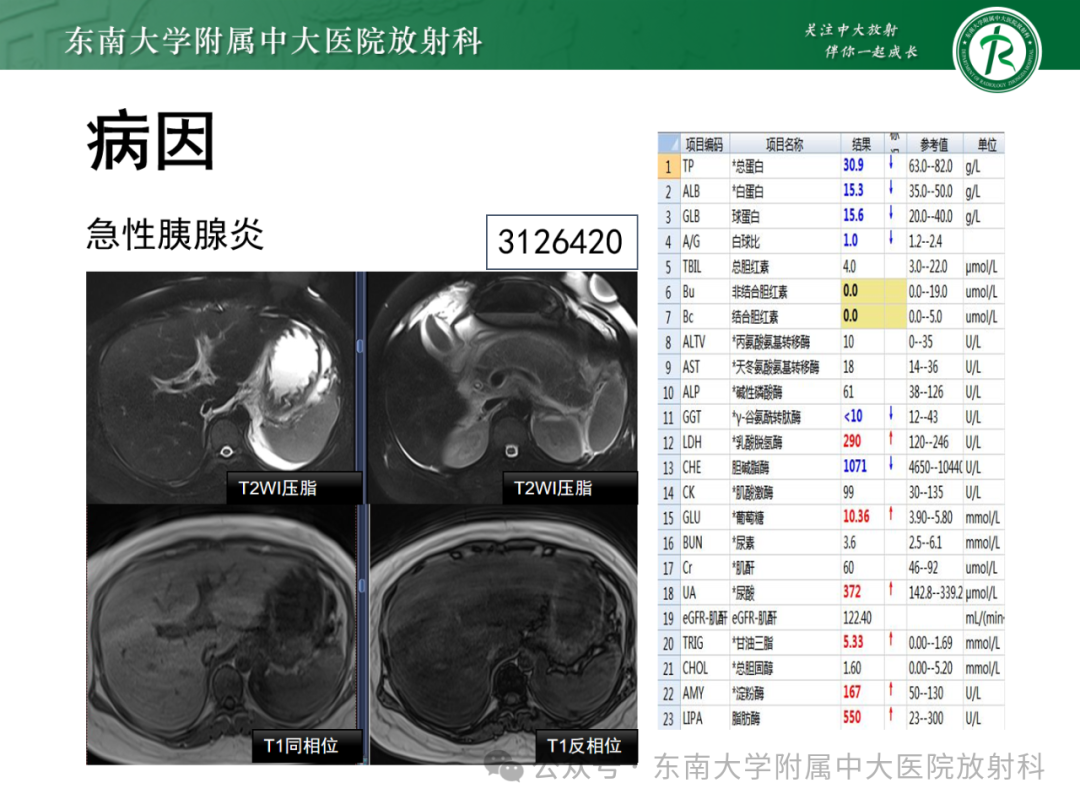
Task: Click the LDH result 290
Action: (x=853, y=442)
